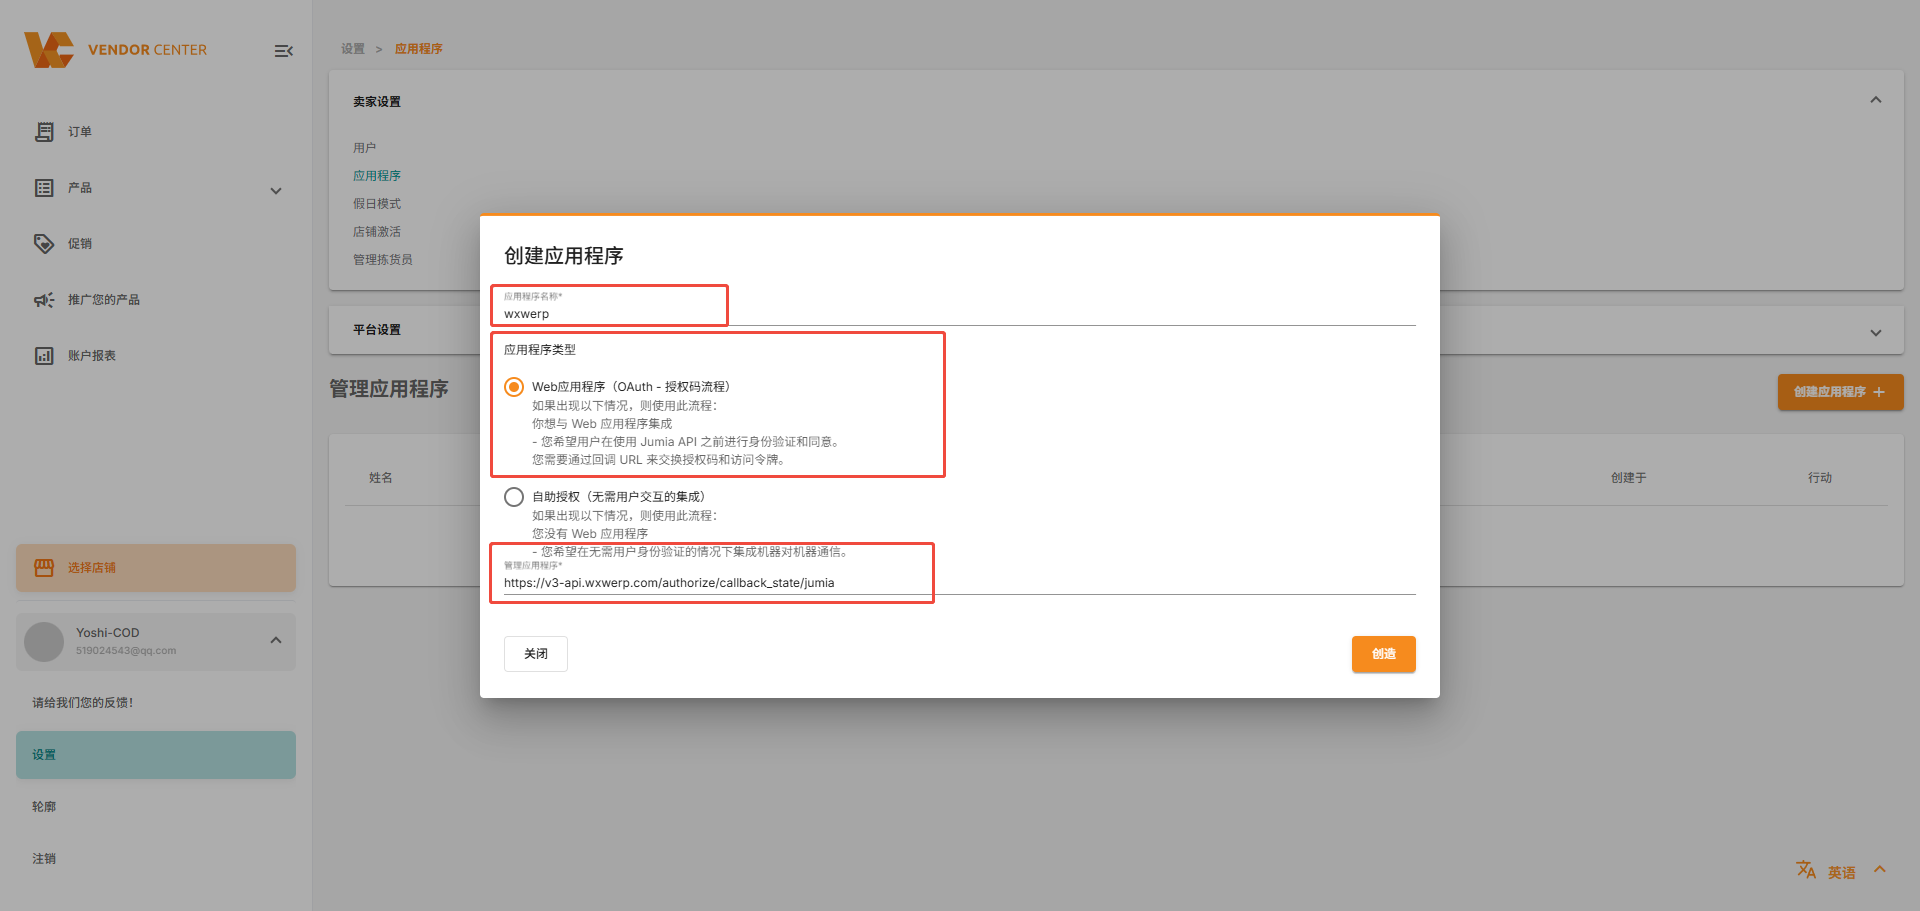Click the promotions tag icon
This screenshot has height=911, width=1920.
44,244
